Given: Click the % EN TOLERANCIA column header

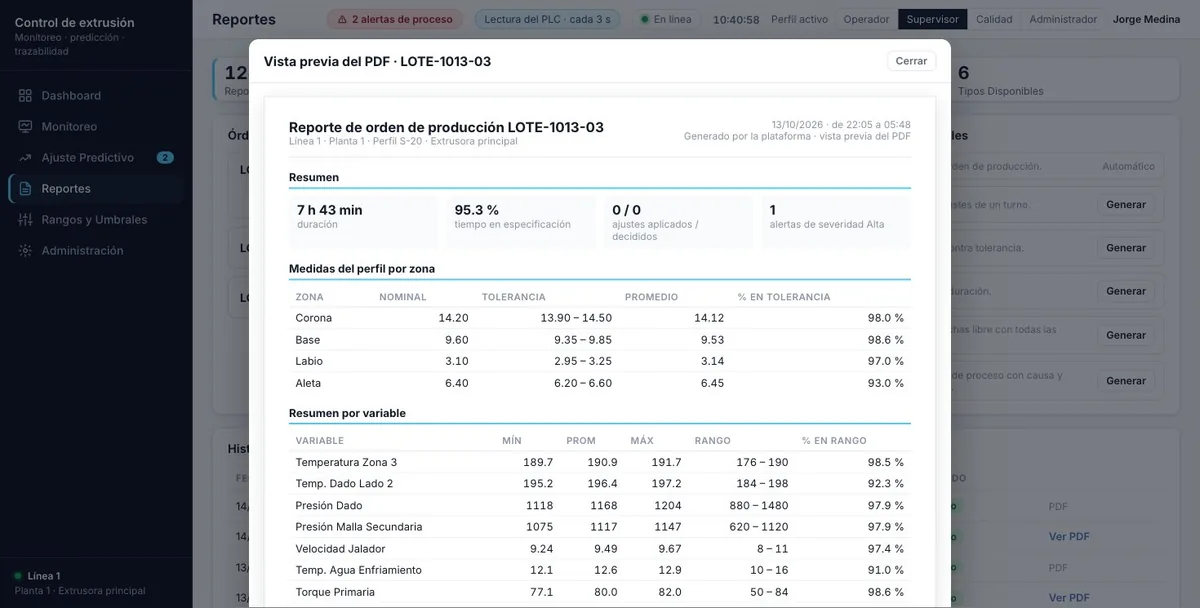Looking at the screenshot, I should (784, 297).
